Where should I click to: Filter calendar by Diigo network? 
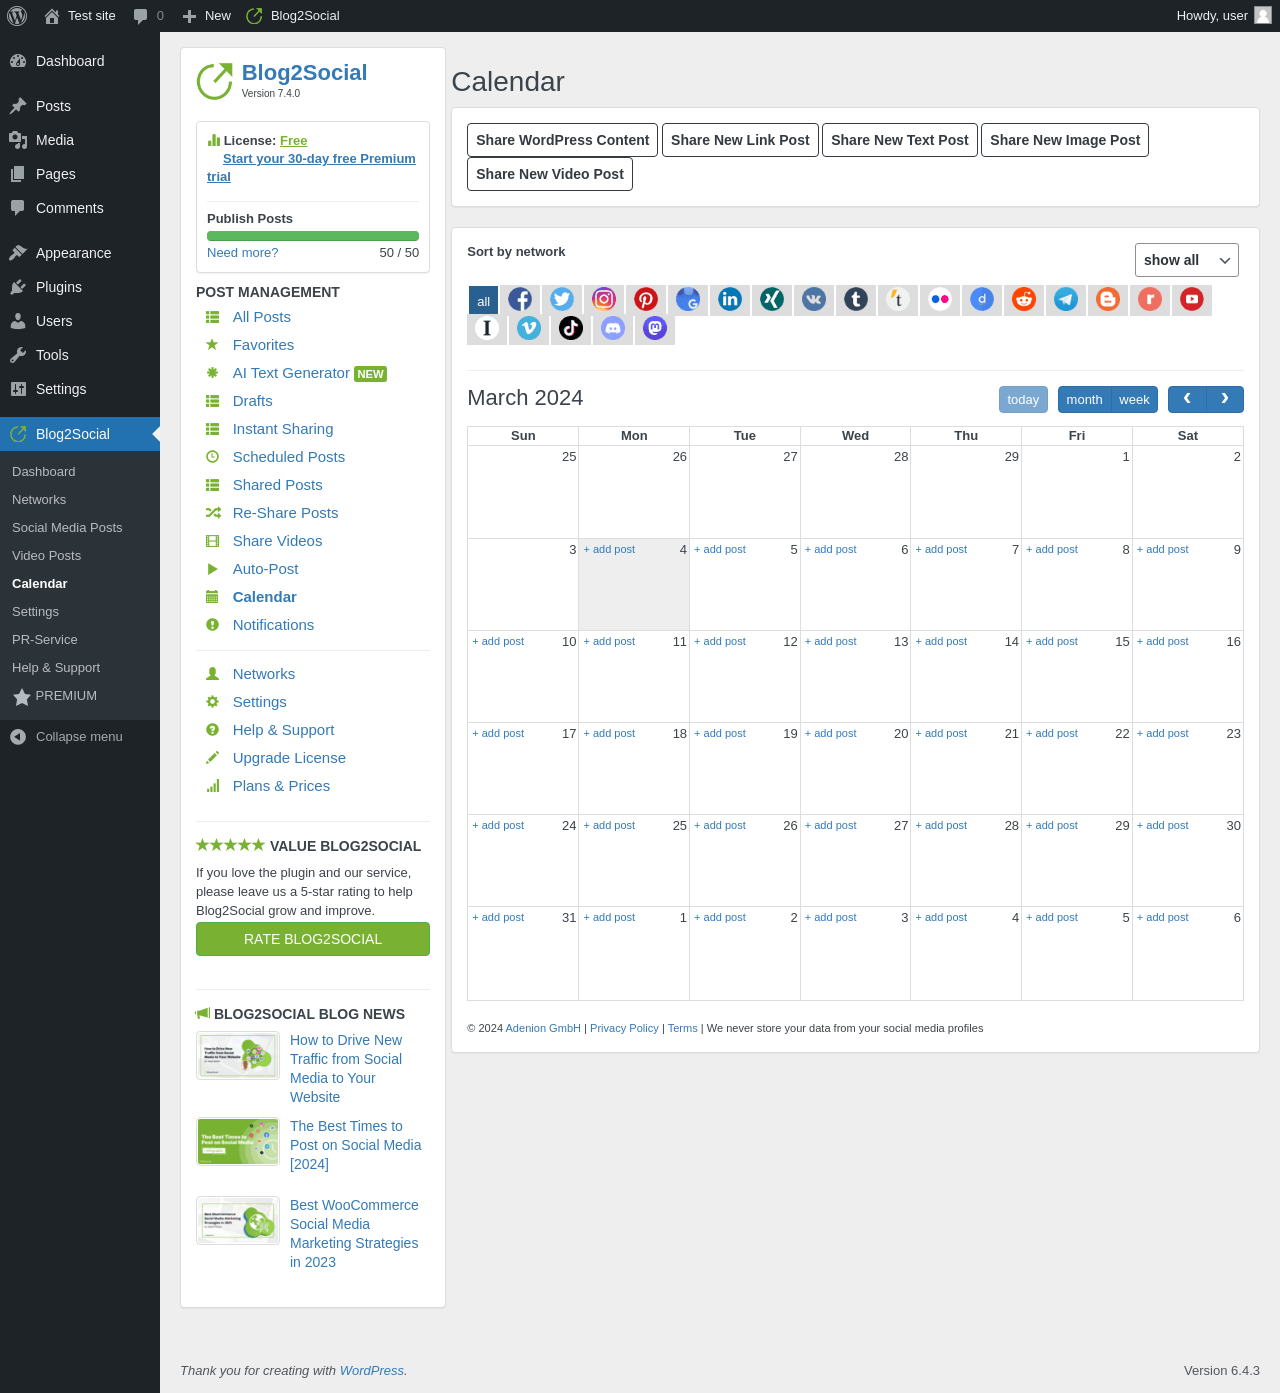click(x=982, y=299)
